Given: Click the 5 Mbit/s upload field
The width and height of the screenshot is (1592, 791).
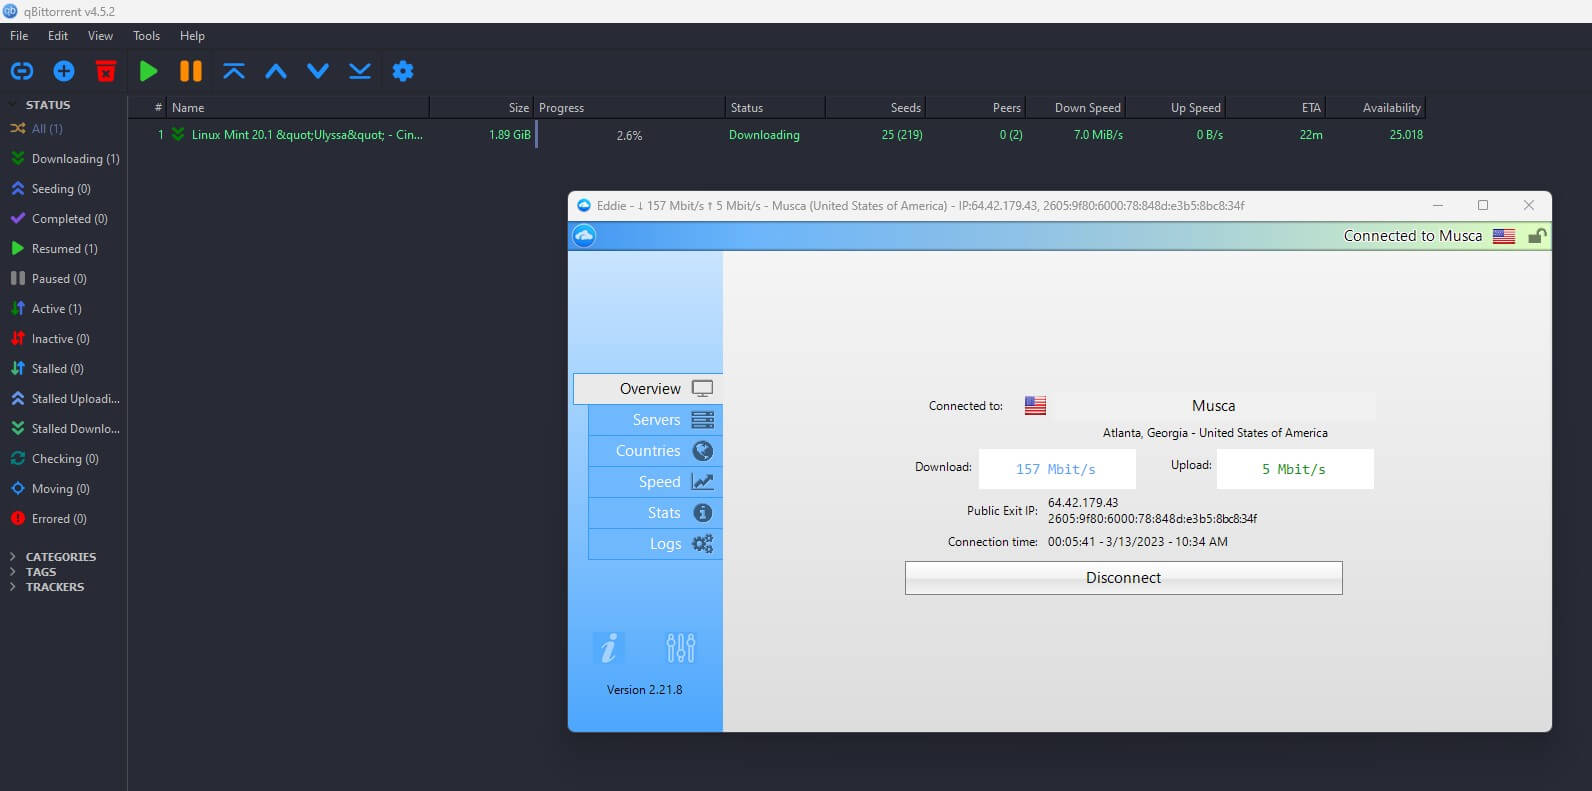Looking at the screenshot, I should point(1295,469).
